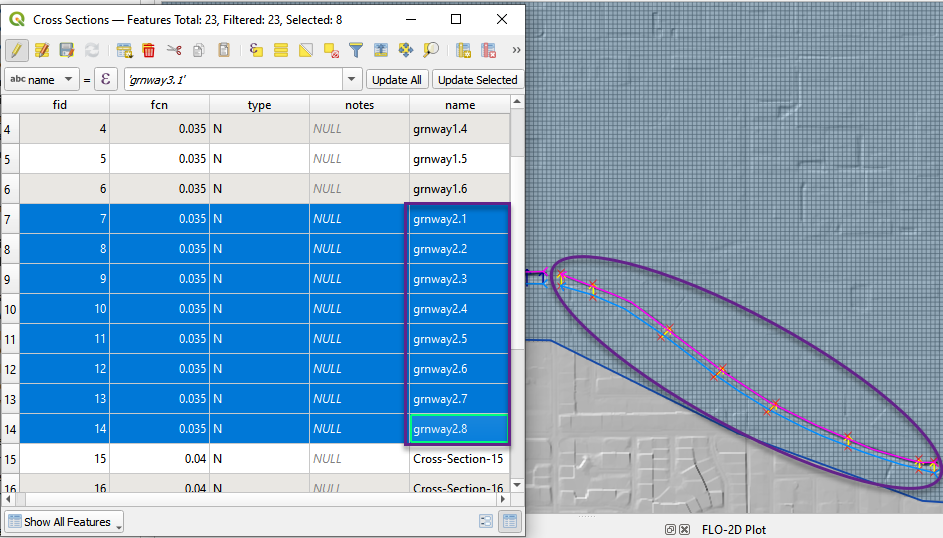Switch to form view
The width and height of the screenshot is (943, 538).
[486, 521]
